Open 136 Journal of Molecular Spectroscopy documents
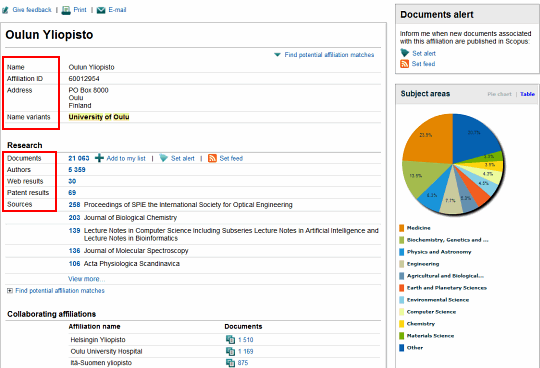This screenshot has width=540, height=368. pyautogui.click(x=74, y=251)
